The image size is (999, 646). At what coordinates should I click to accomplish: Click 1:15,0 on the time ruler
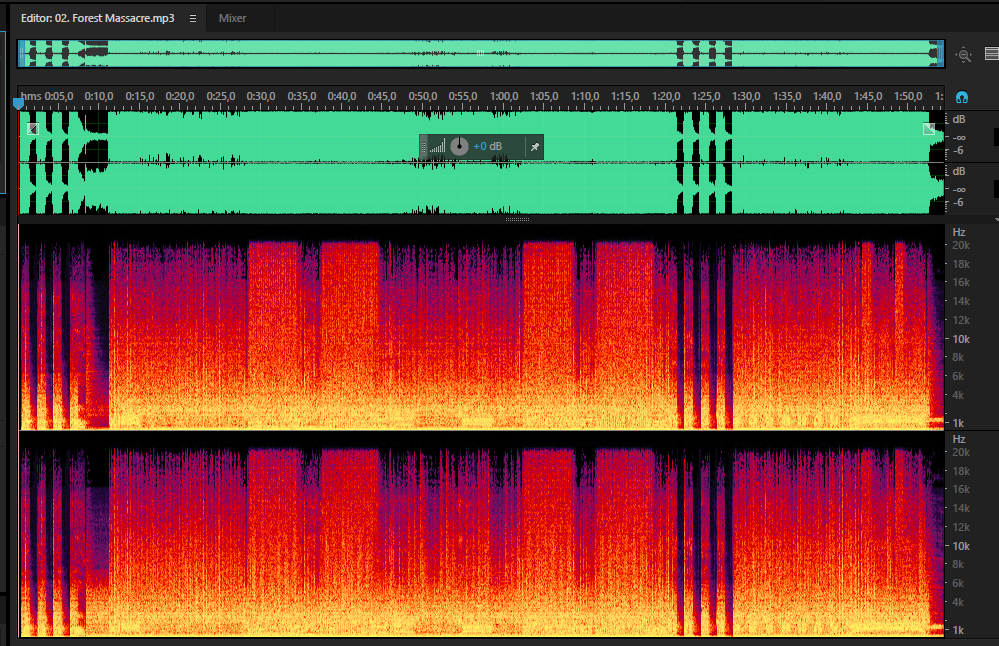click(625, 96)
